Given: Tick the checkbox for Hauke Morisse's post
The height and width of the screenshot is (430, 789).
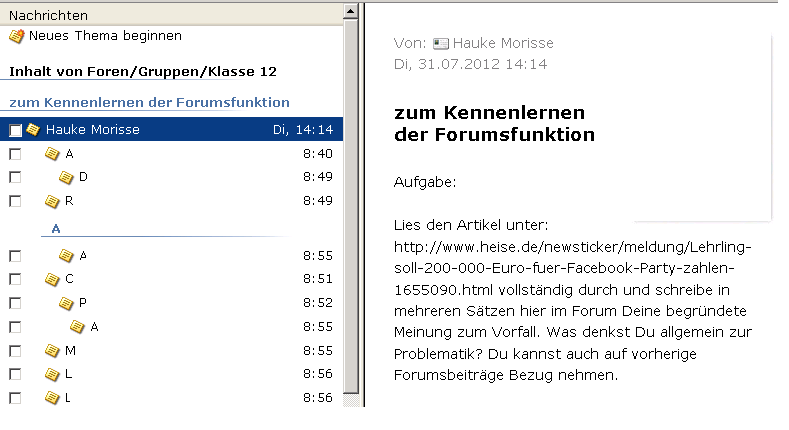Looking at the screenshot, I should tap(15, 130).
